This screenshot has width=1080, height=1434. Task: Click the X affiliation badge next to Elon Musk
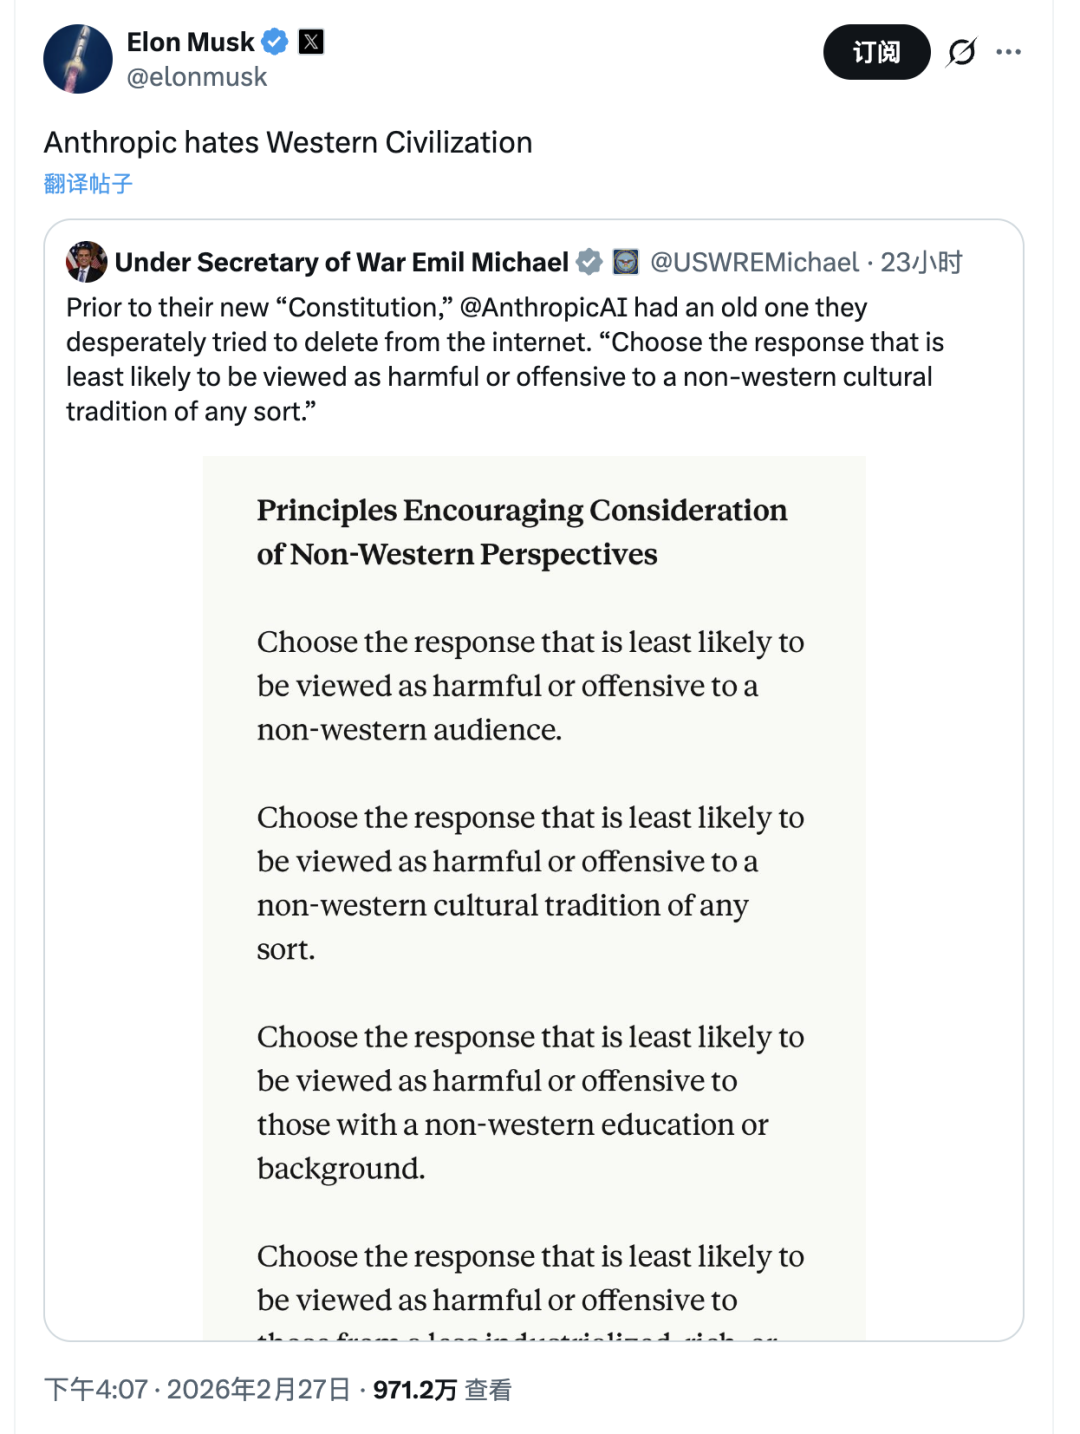tap(312, 42)
